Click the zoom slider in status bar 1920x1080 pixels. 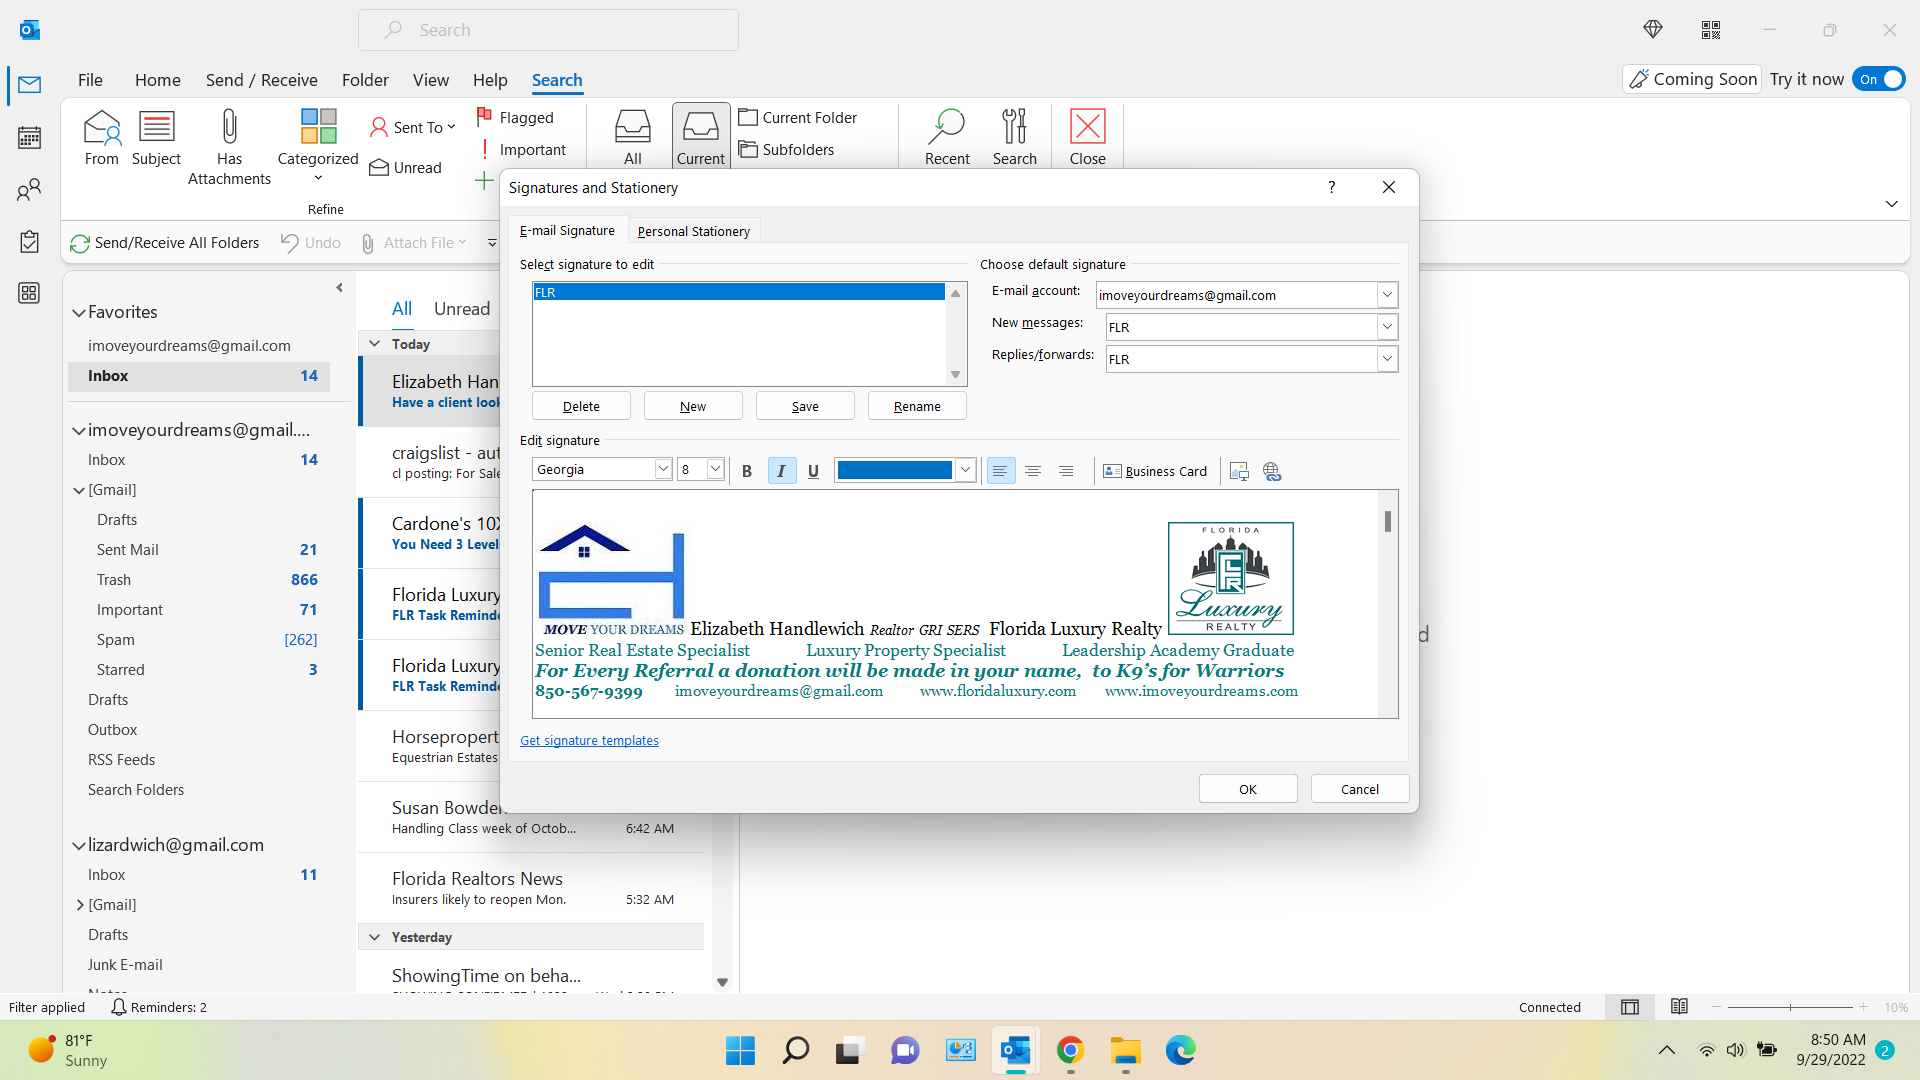pyautogui.click(x=1790, y=1007)
